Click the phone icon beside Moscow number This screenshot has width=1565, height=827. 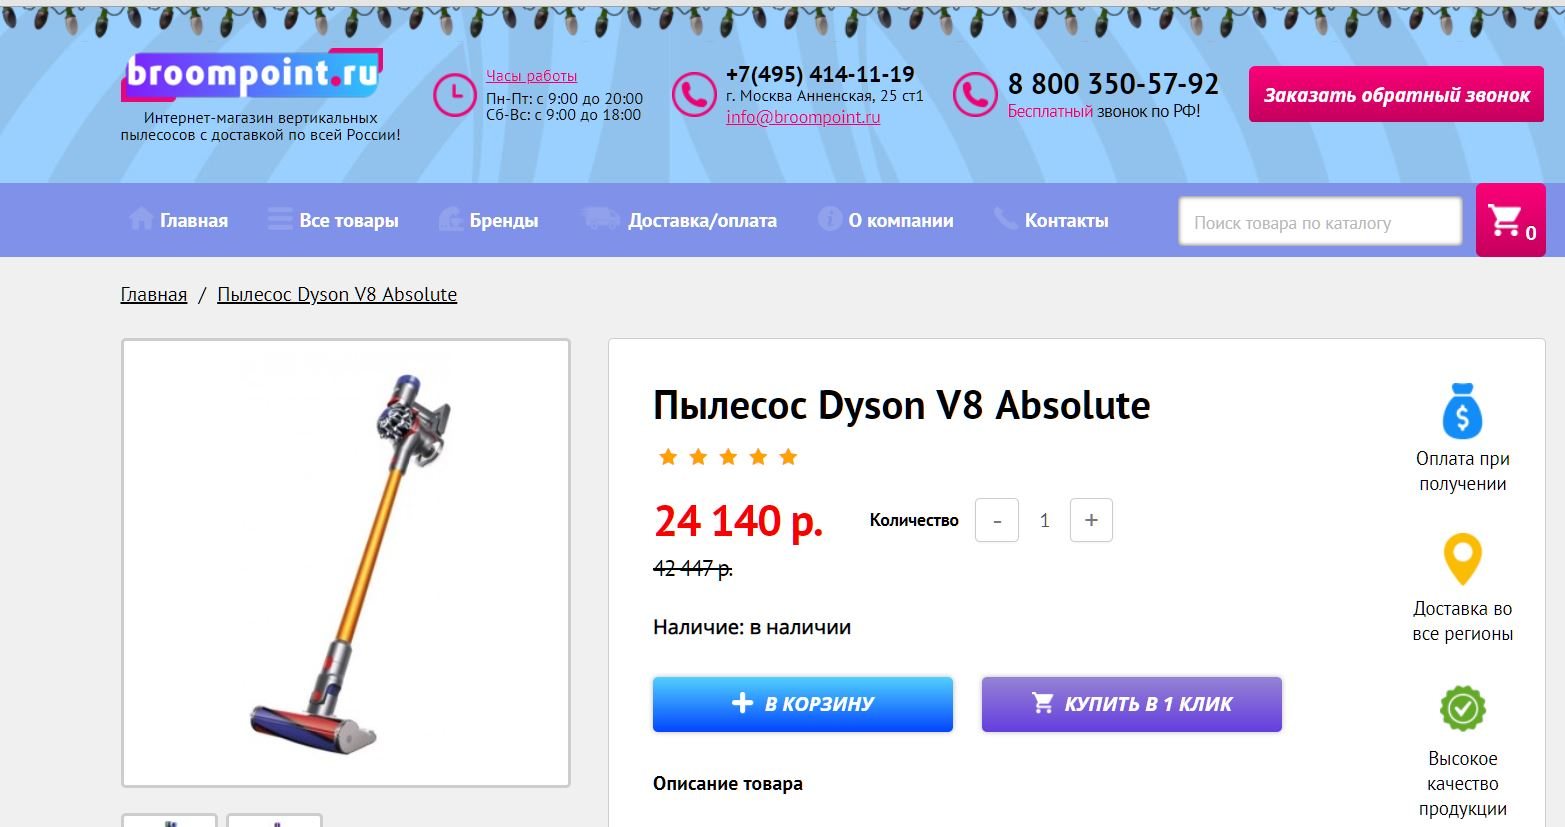pyautogui.click(x=694, y=95)
